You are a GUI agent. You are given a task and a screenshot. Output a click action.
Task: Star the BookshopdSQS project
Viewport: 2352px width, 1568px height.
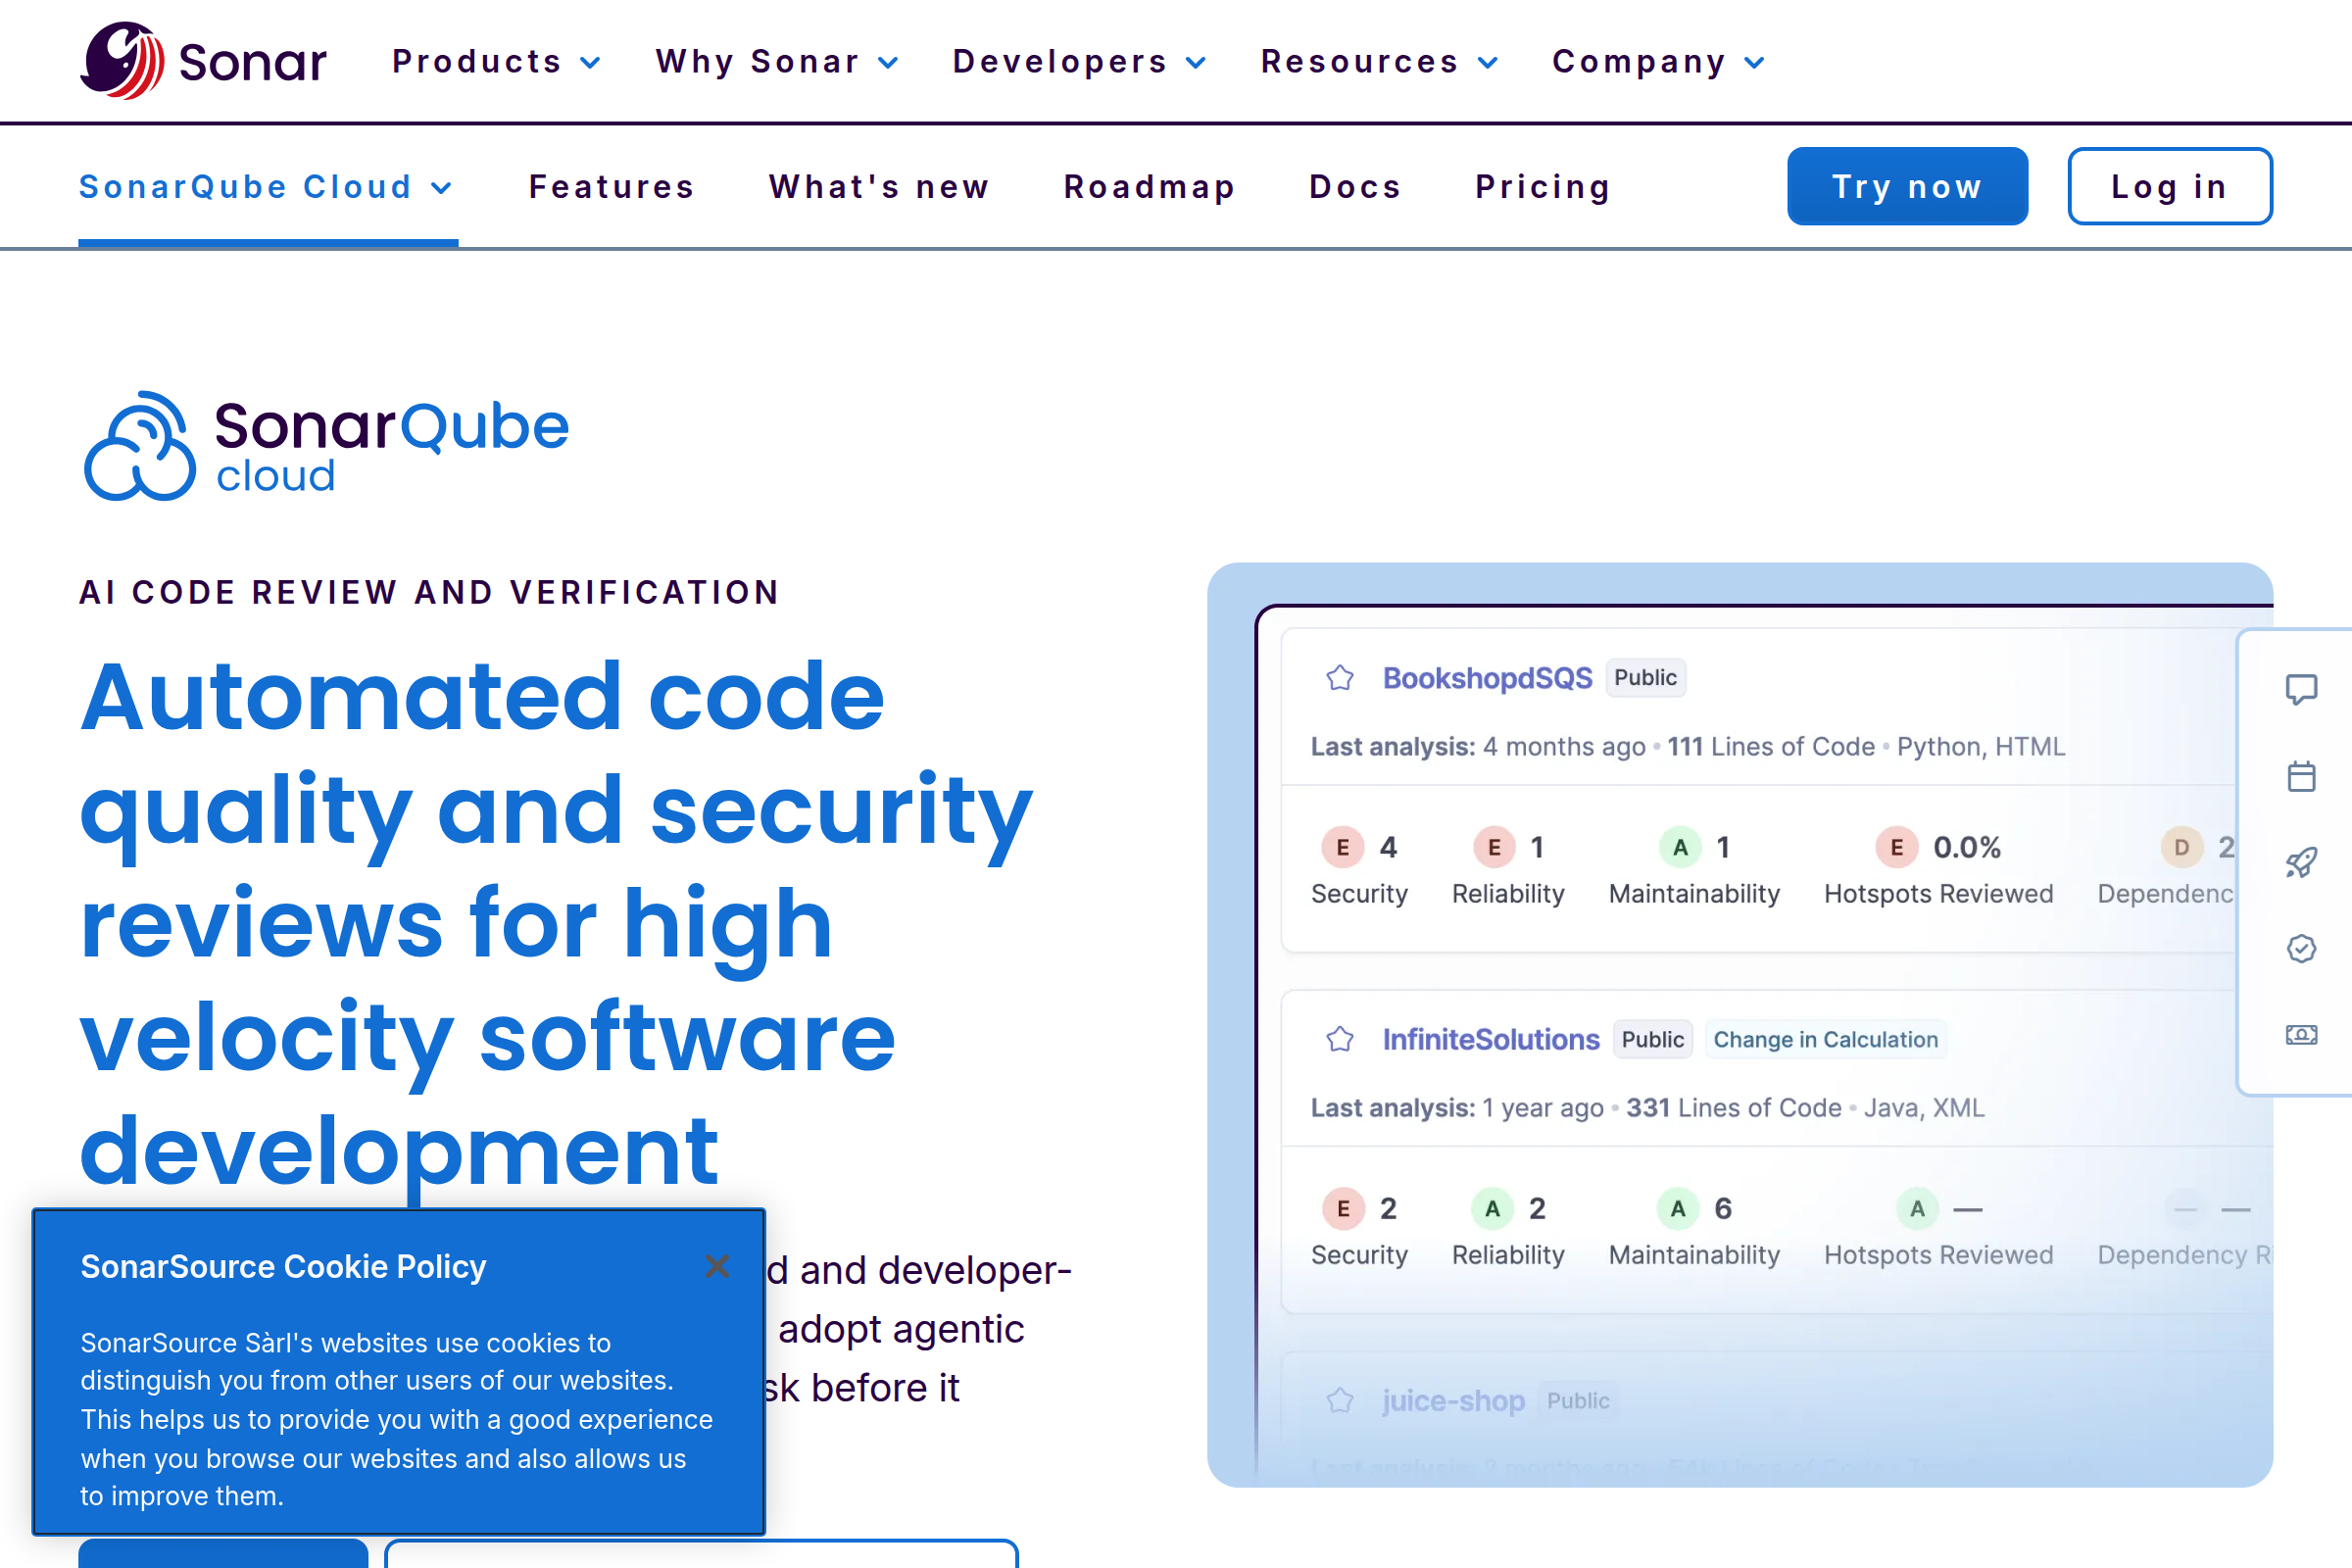click(1340, 678)
